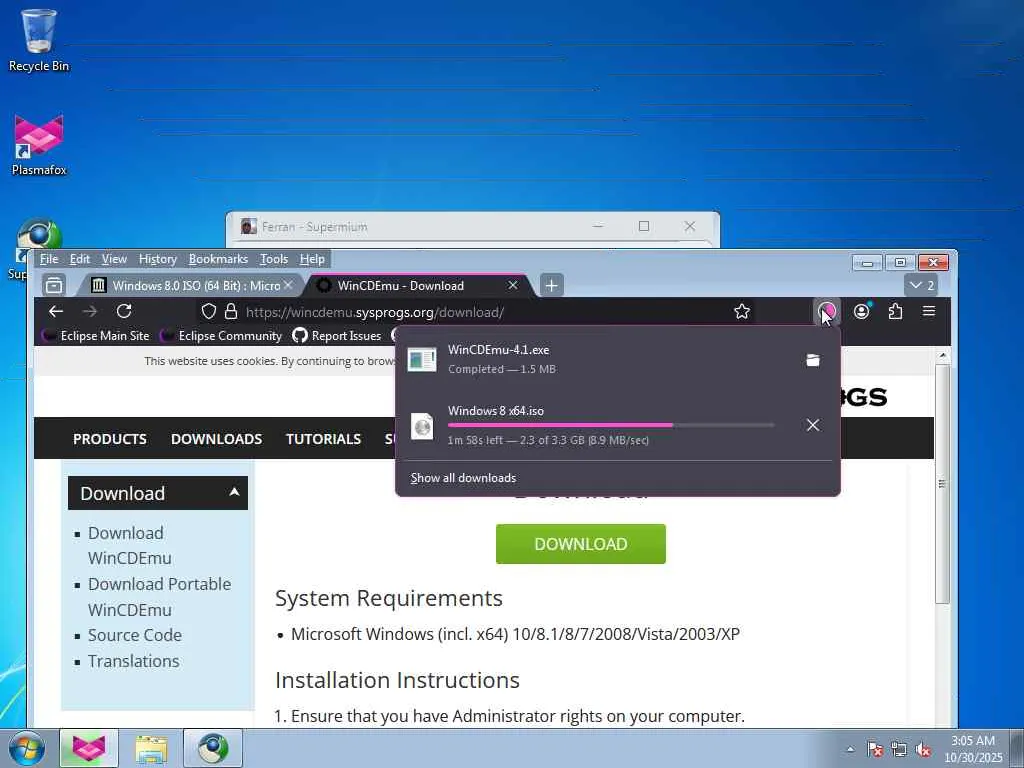Click the tracking protection shield icon
Image resolution: width=1024 pixels, height=768 pixels.
click(x=208, y=312)
